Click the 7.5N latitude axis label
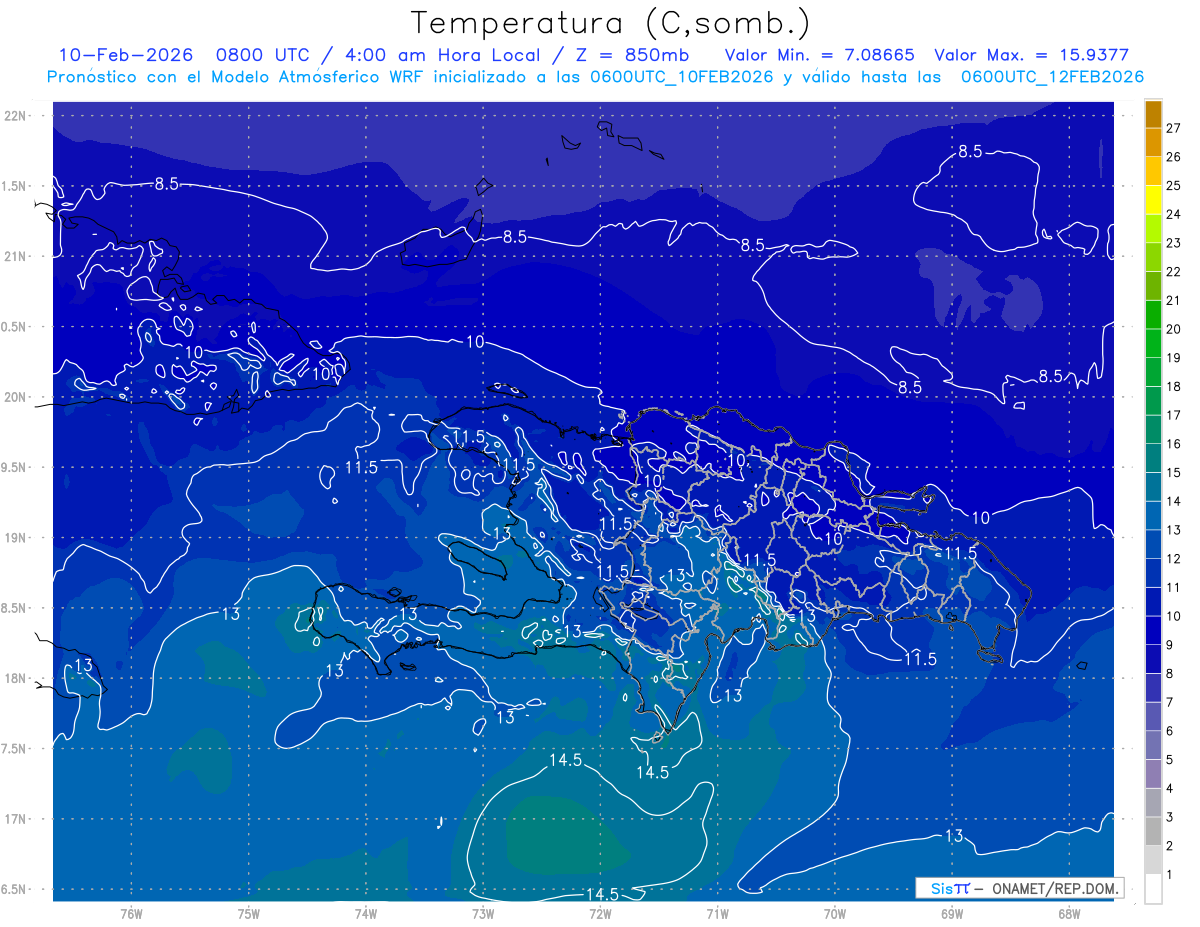 coord(15,749)
